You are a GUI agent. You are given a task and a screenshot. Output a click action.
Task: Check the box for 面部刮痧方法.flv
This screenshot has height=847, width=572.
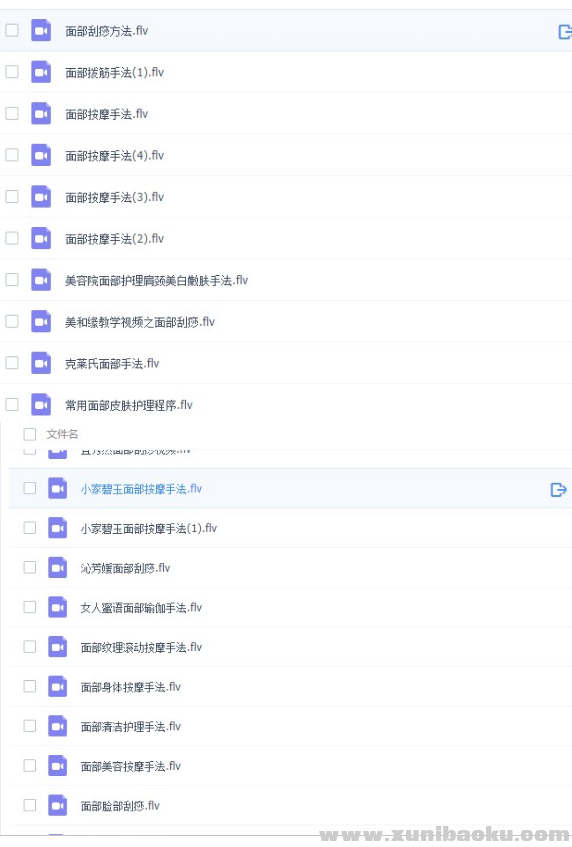12,30
